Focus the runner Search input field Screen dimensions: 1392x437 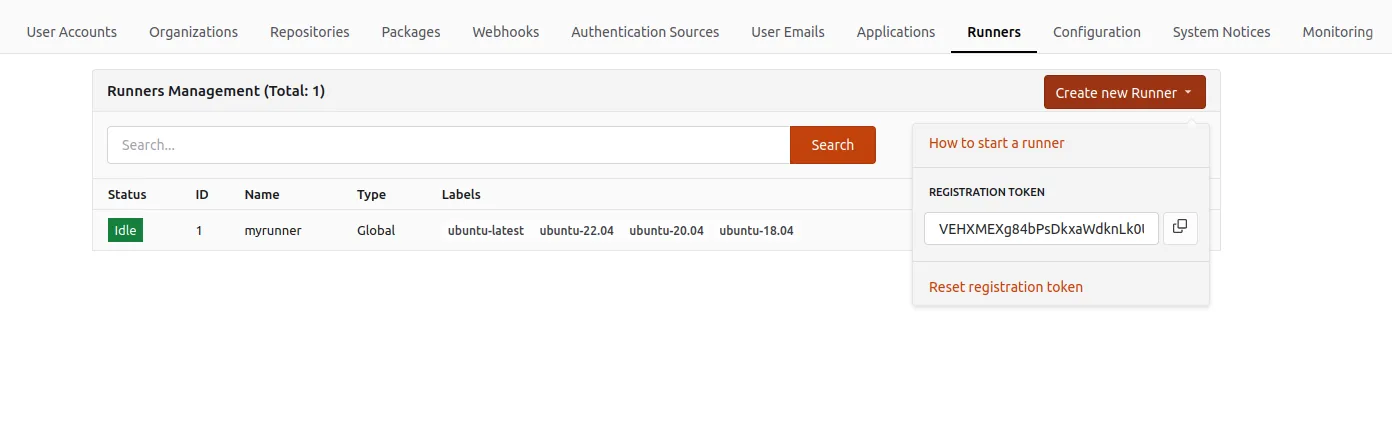(448, 145)
